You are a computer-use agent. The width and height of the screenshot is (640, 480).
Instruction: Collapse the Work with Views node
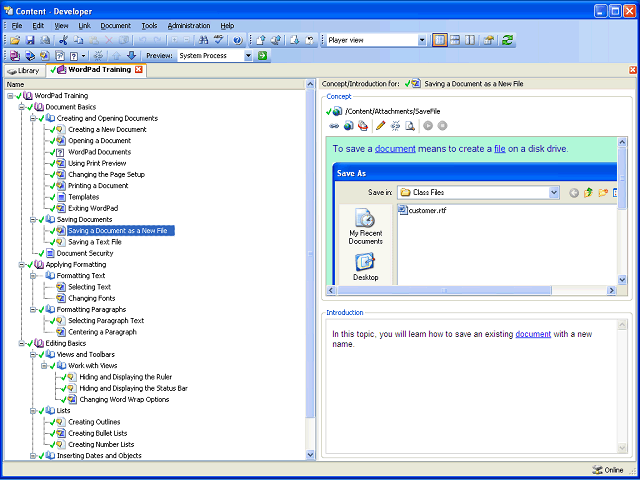pos(44,366)
